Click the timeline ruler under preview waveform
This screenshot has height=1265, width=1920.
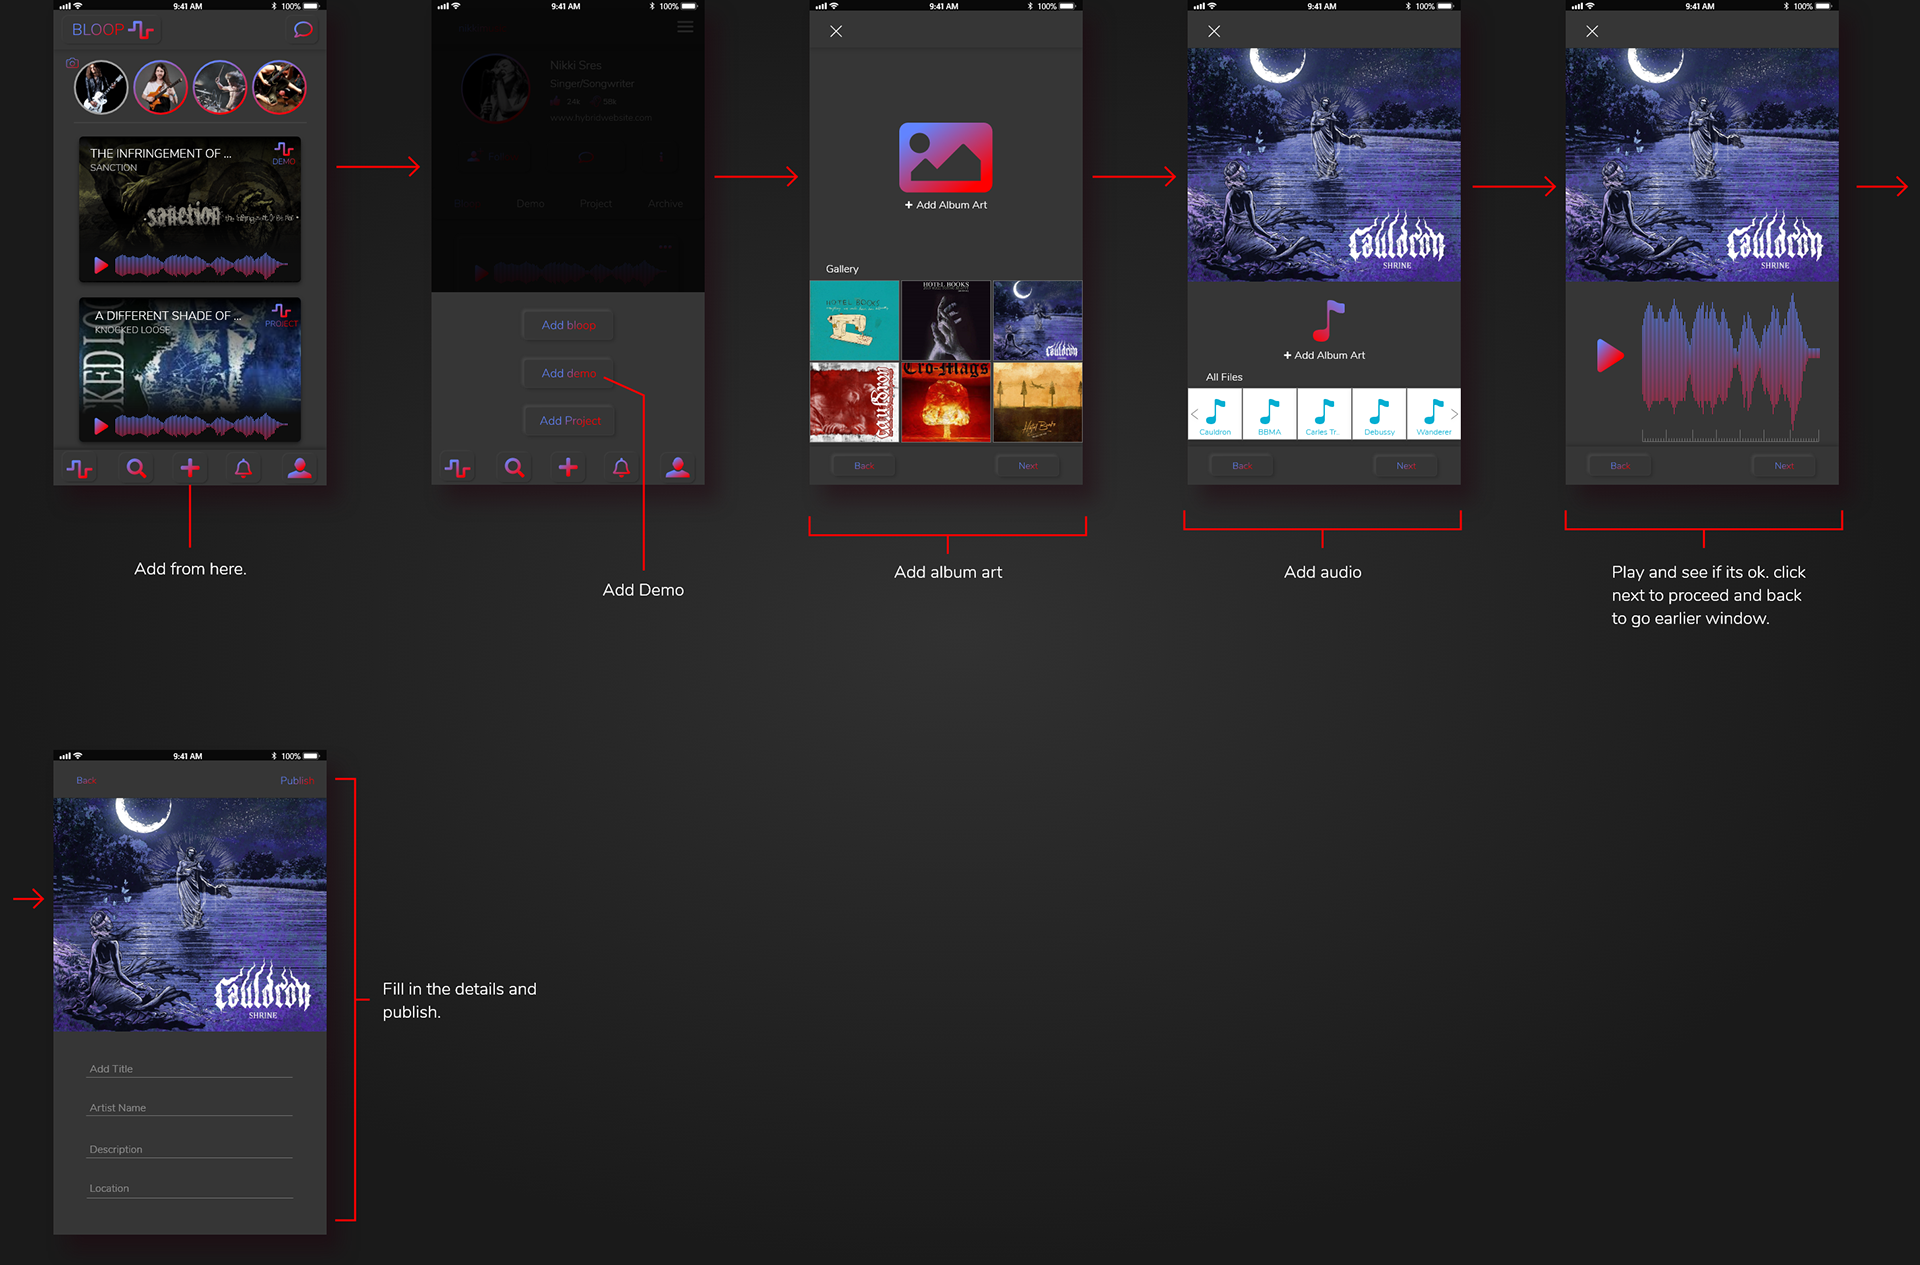[x=1730, y=436]
